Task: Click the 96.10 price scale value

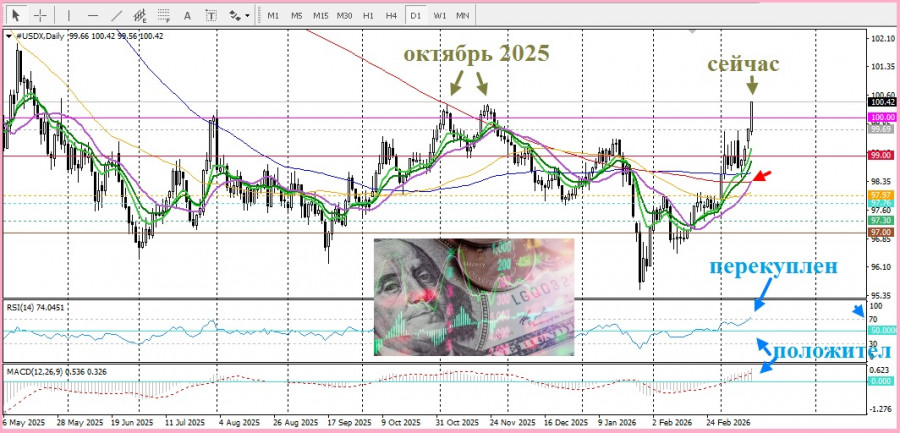Action: 883,267
